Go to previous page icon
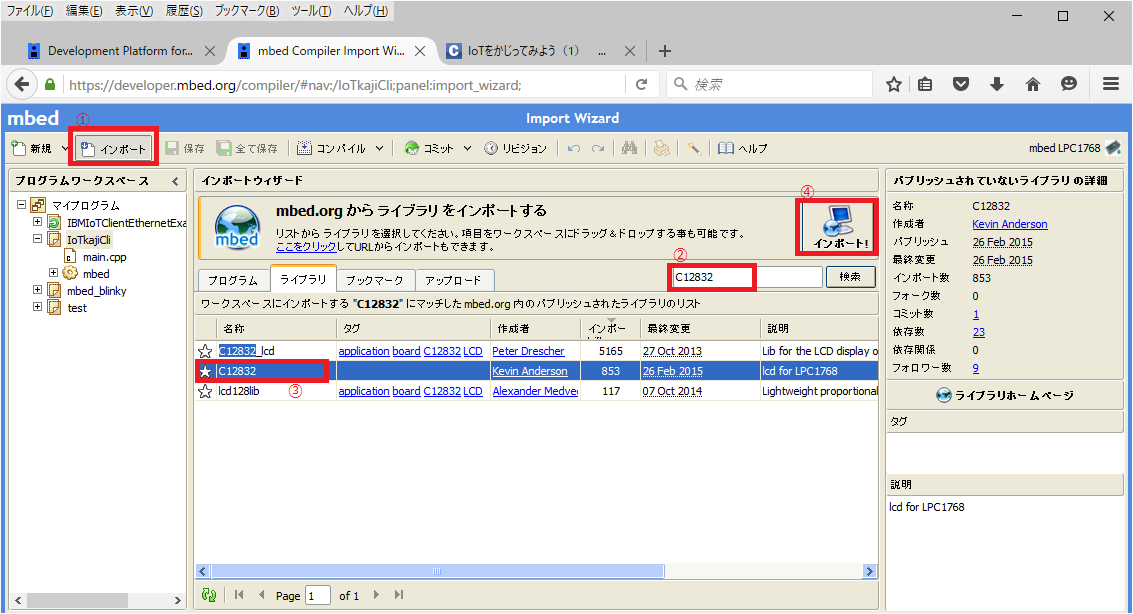 coord(262,595)
